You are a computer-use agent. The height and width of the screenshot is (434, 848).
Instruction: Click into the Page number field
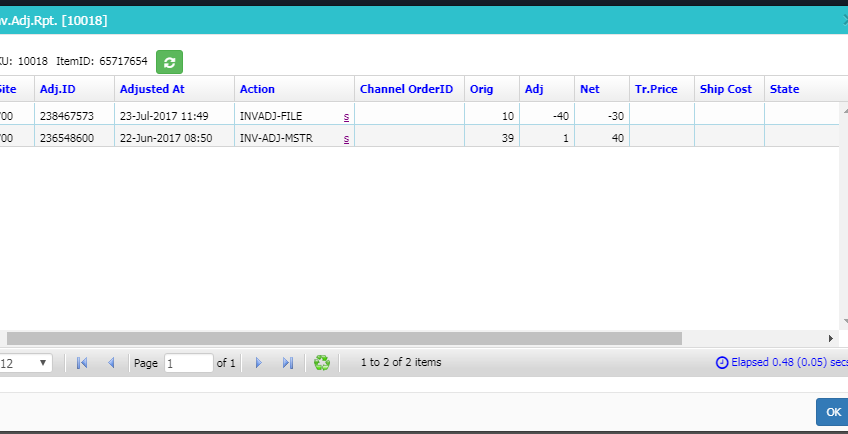(189, 363)
